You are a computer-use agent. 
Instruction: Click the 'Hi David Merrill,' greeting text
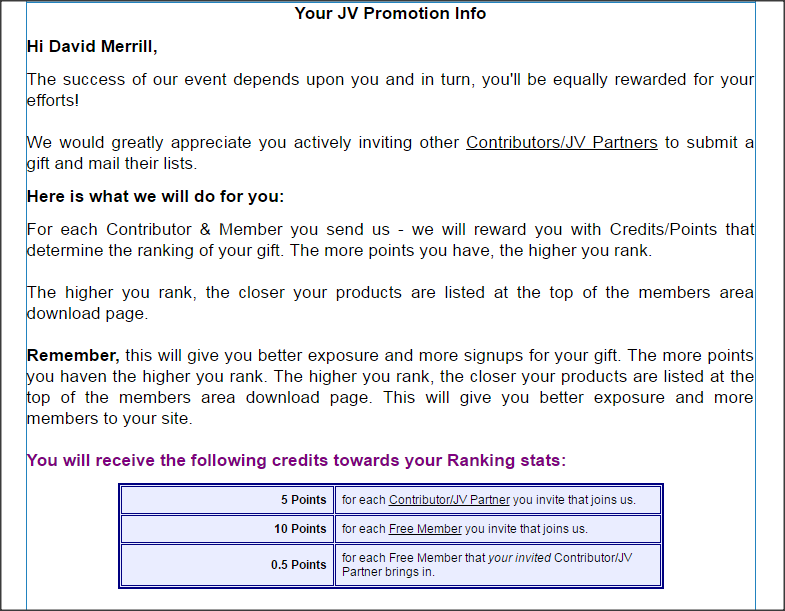92,47
